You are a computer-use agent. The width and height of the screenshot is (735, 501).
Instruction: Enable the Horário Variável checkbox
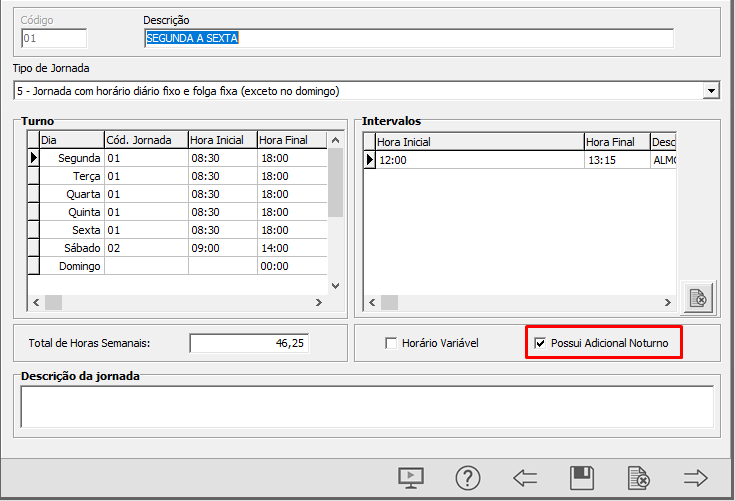coord(392,343)
